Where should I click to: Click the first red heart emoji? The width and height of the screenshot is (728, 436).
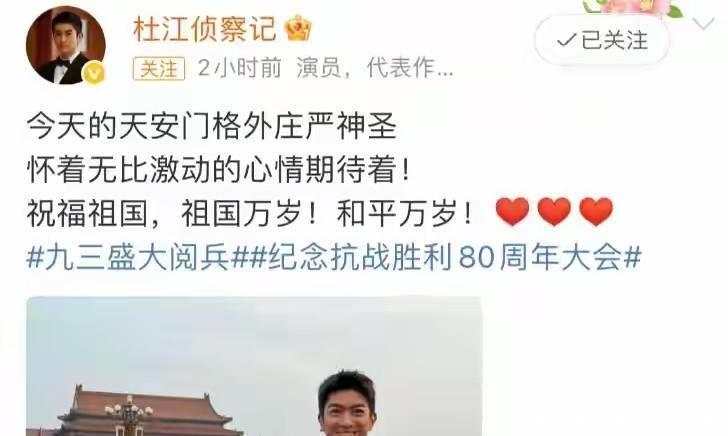pyautogui.click(x=512, y=211)
